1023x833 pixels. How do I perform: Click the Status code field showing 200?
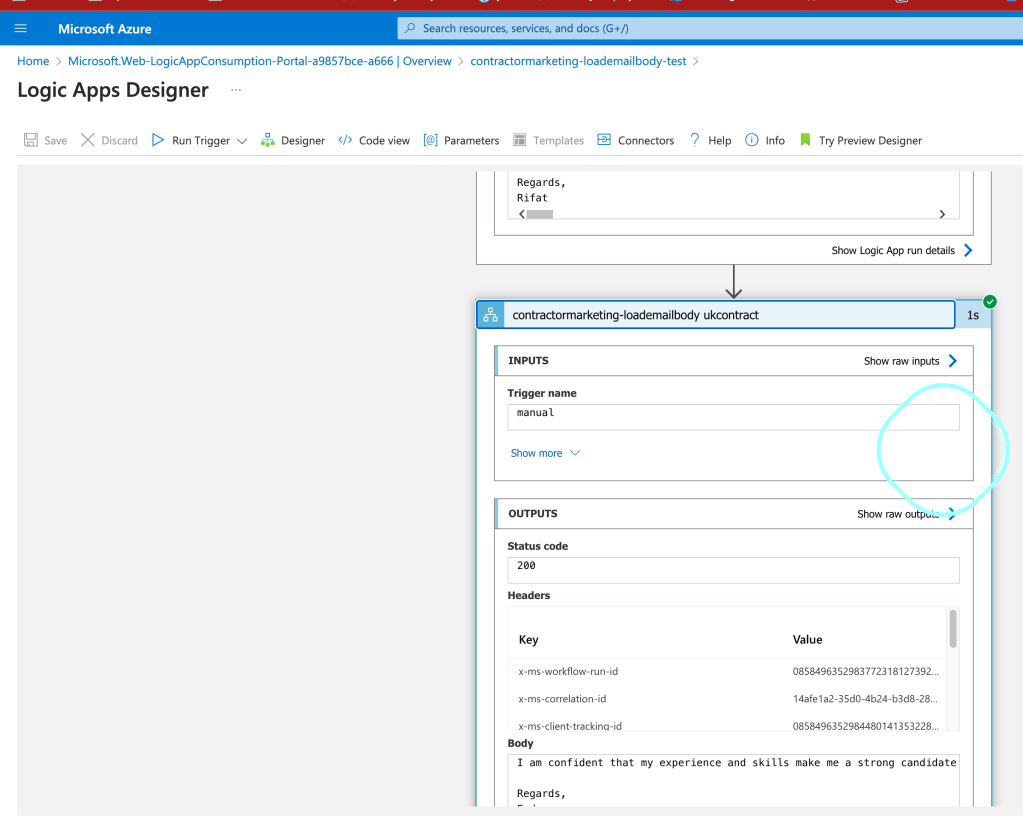point(733,570)
